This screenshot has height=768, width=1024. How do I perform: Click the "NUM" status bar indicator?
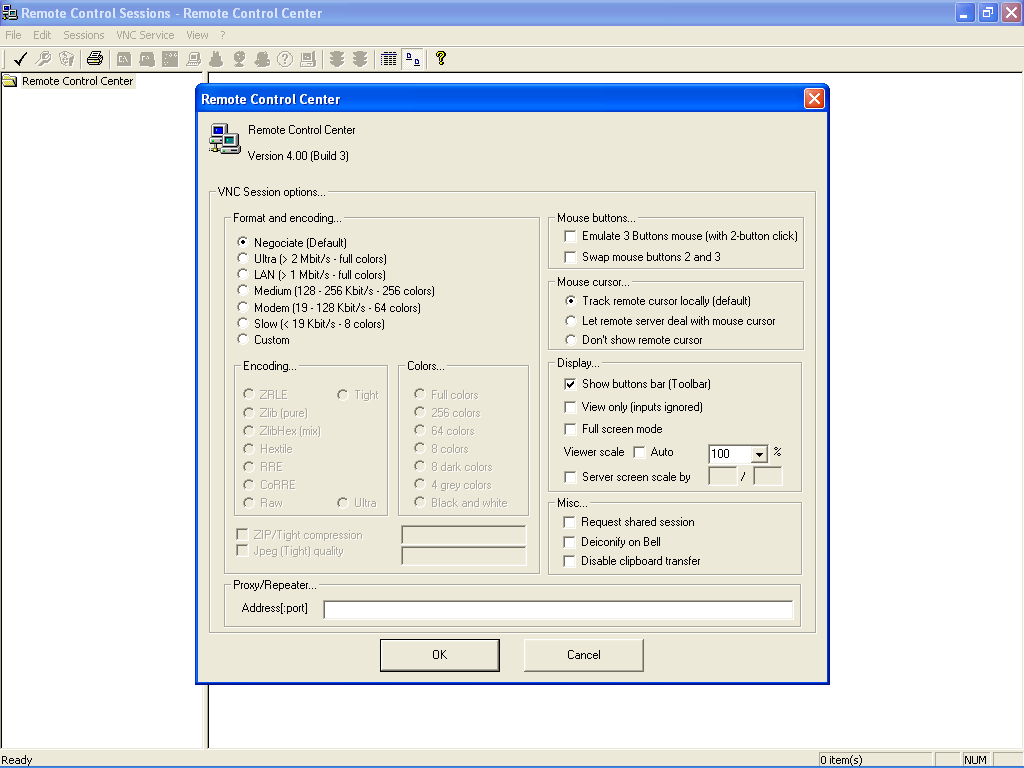(975, 760)
